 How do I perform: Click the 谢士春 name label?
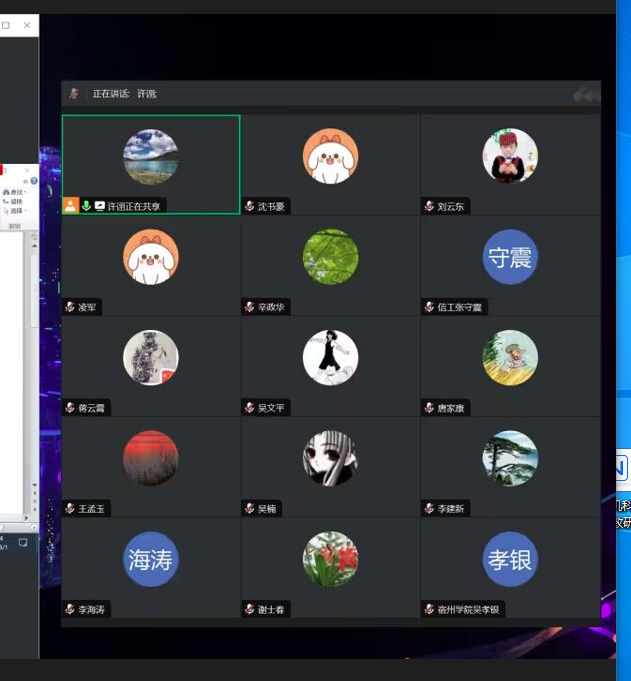click(x=271, y=610)
